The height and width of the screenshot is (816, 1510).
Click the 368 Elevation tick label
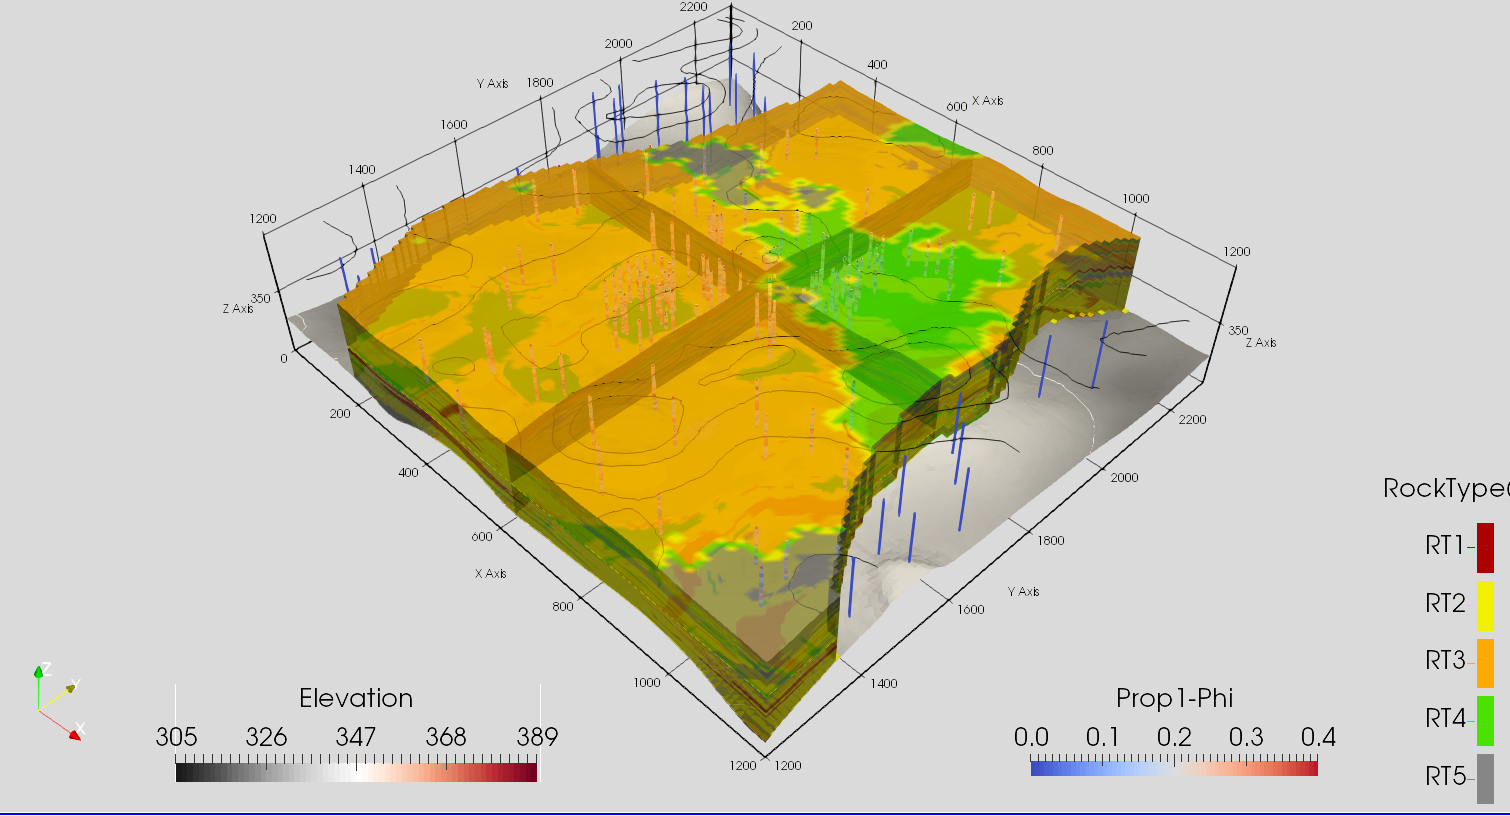click(x=446, y=738)
